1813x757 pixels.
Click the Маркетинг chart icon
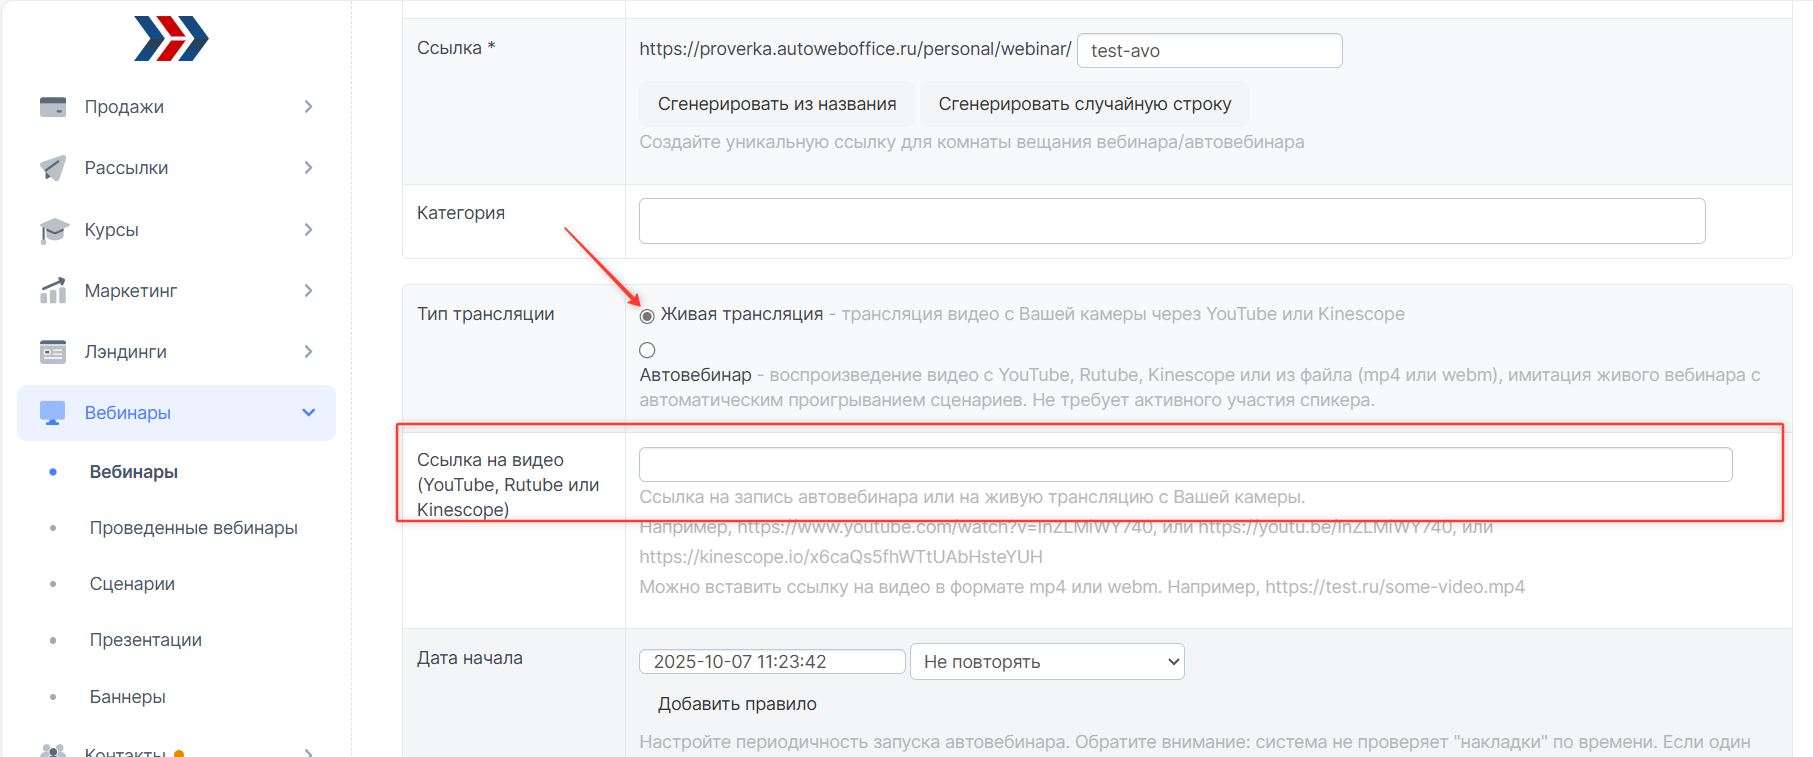click(x=53, y=291)
